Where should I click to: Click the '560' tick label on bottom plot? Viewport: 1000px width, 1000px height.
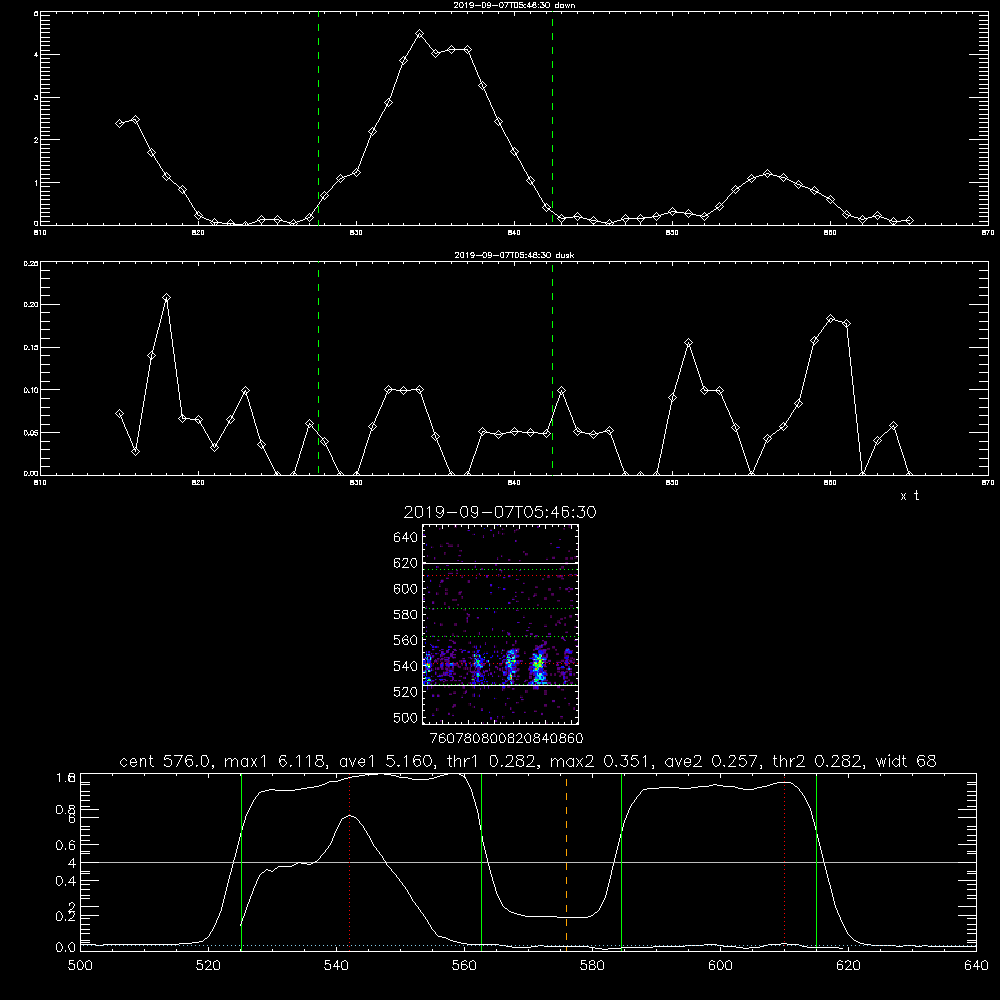coord(464,966)
